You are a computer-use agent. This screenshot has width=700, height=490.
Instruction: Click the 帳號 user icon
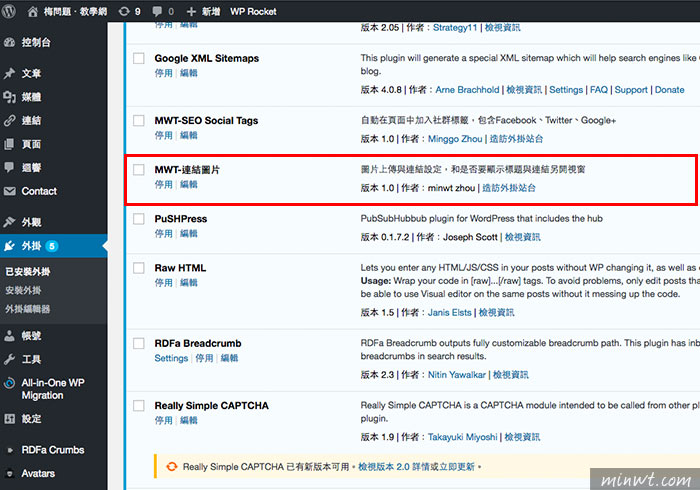point(9,336)
